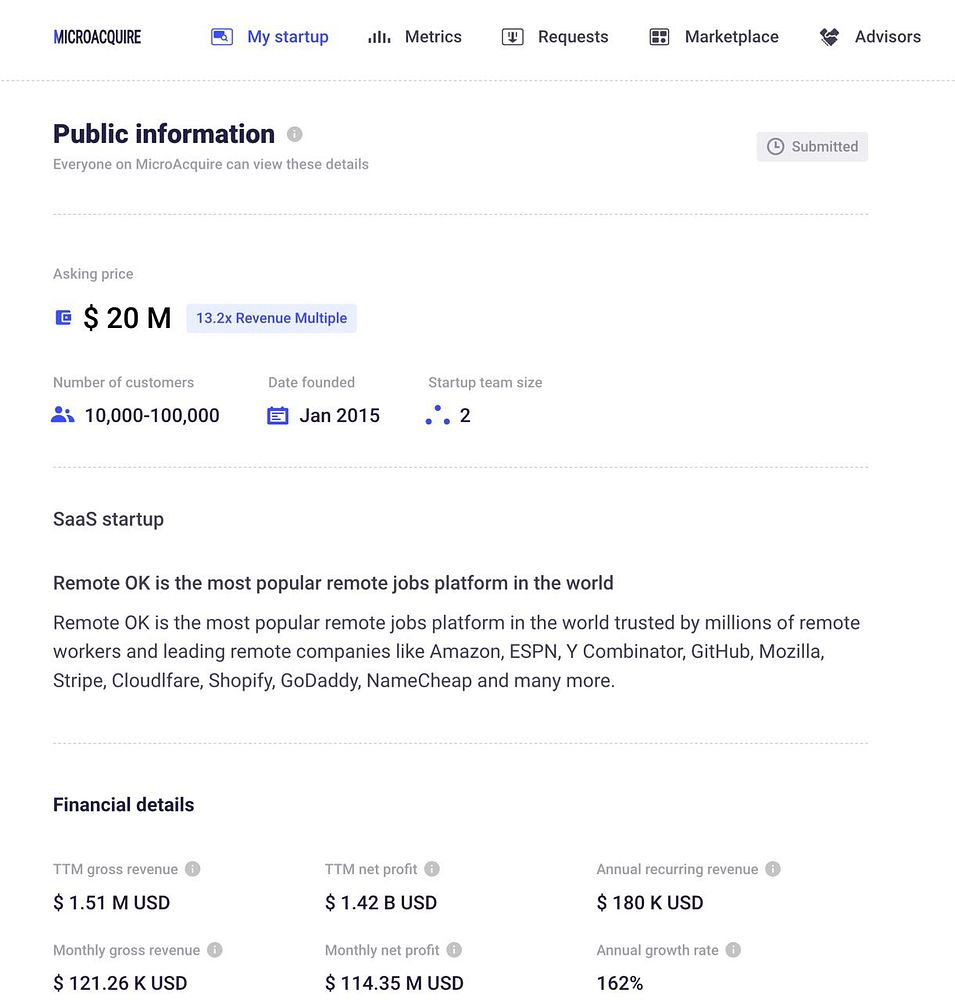Image resolution: width=955 pixels, height=1000 pixels.
Task: Click the date founded calendar icon
Action: click(x=278, y=415)
